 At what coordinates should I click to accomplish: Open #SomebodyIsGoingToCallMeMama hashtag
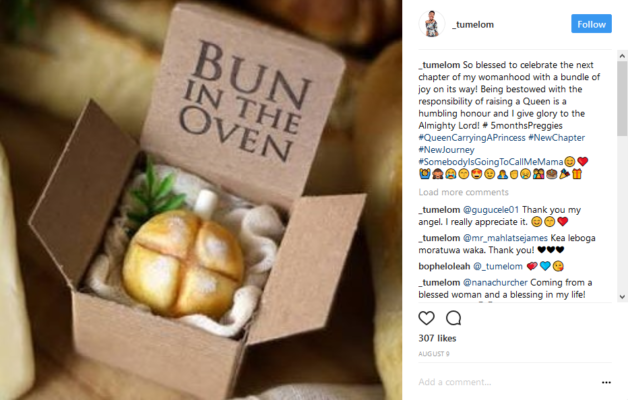[491, 162]
